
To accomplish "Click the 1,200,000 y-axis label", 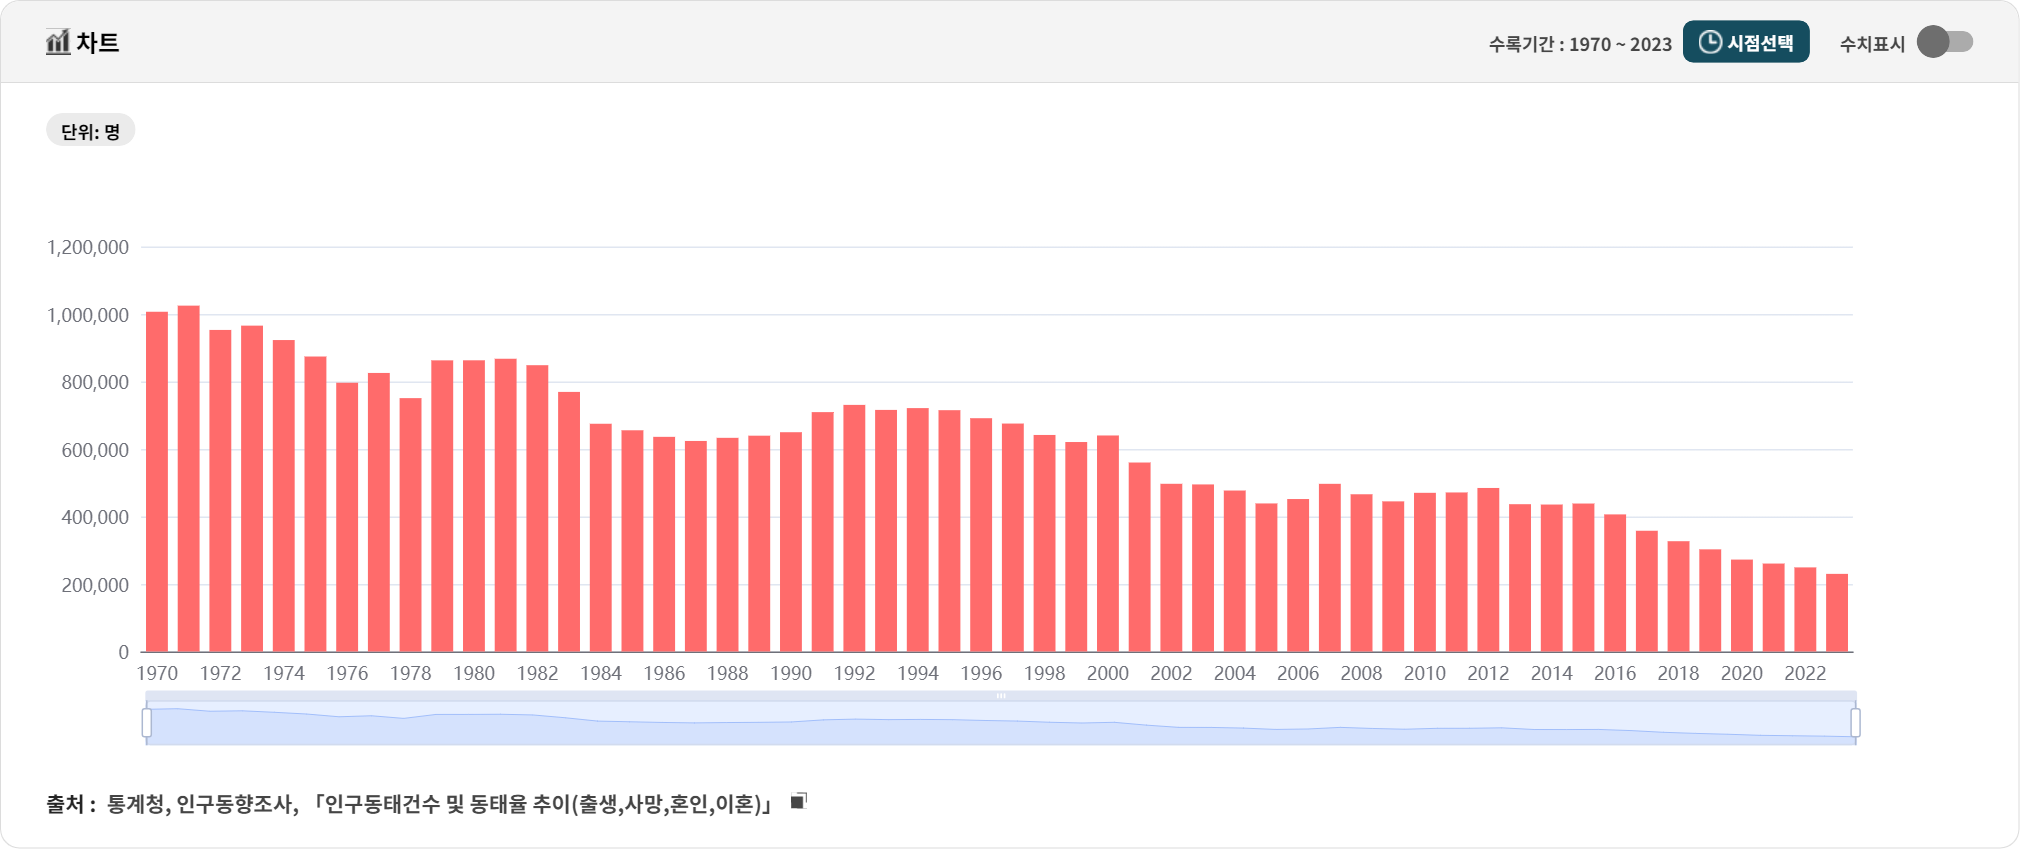I will 88,247.
